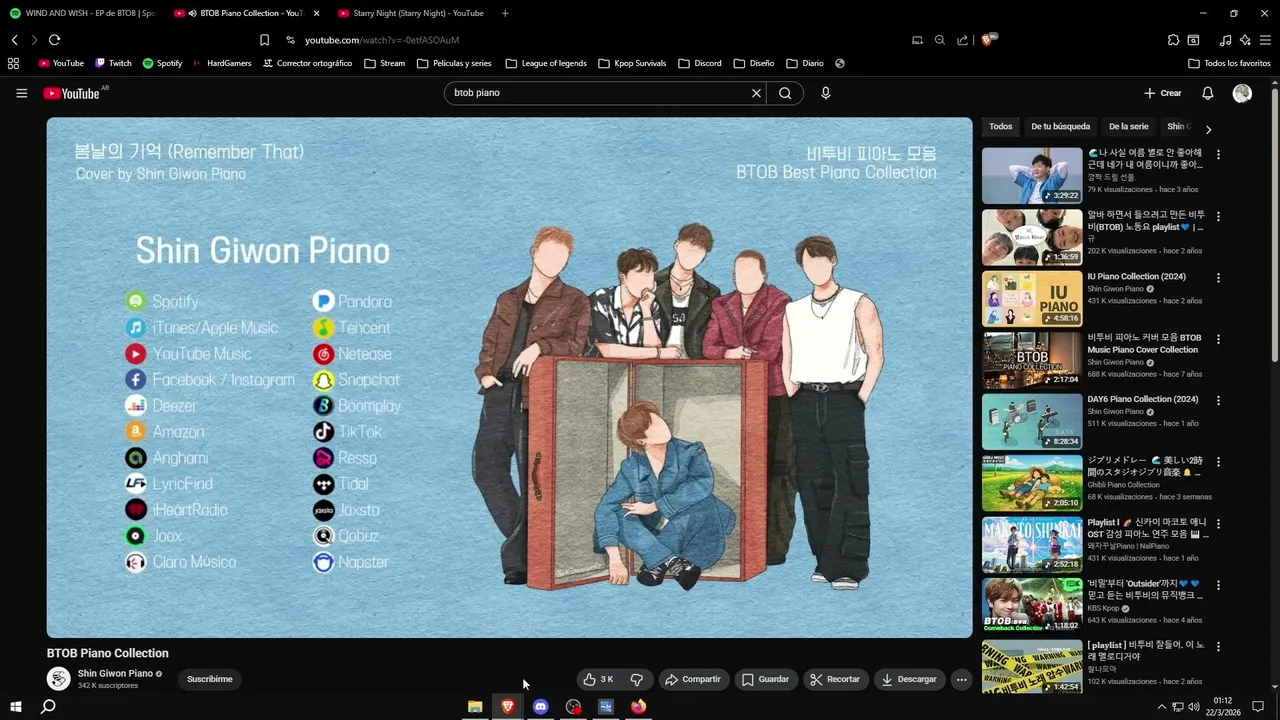This screenshot has width=1280, height=720.
Task: Click the Recortar clip button
Action: point(835,679)
